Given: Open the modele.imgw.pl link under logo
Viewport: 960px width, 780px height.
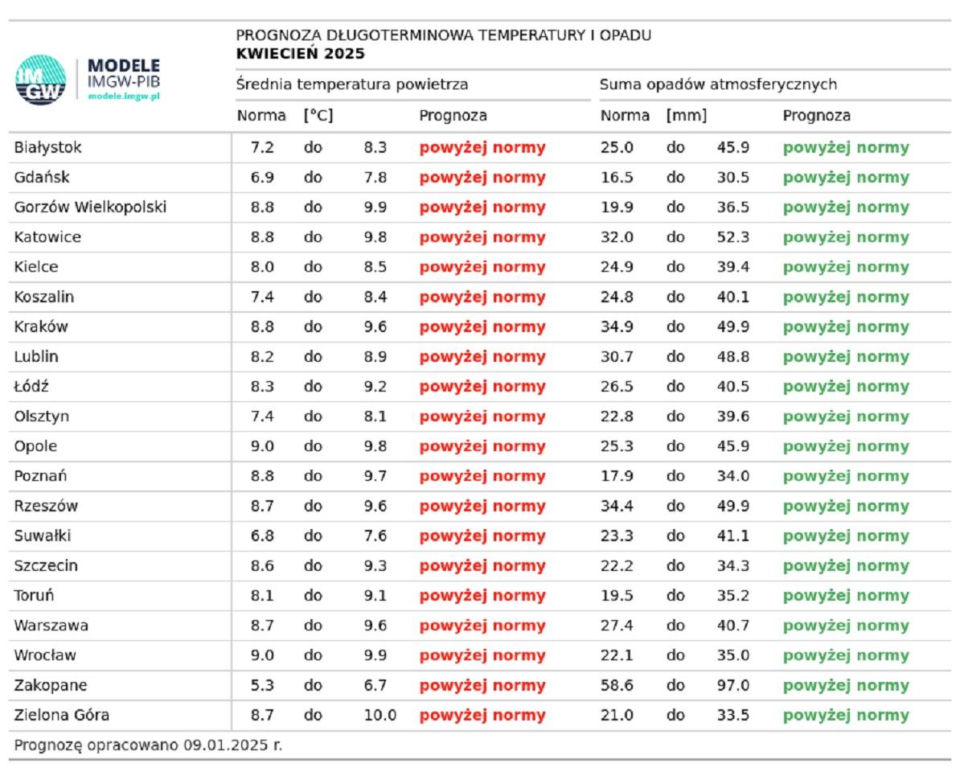Looking at the screenshot, I should coord(124,97).
